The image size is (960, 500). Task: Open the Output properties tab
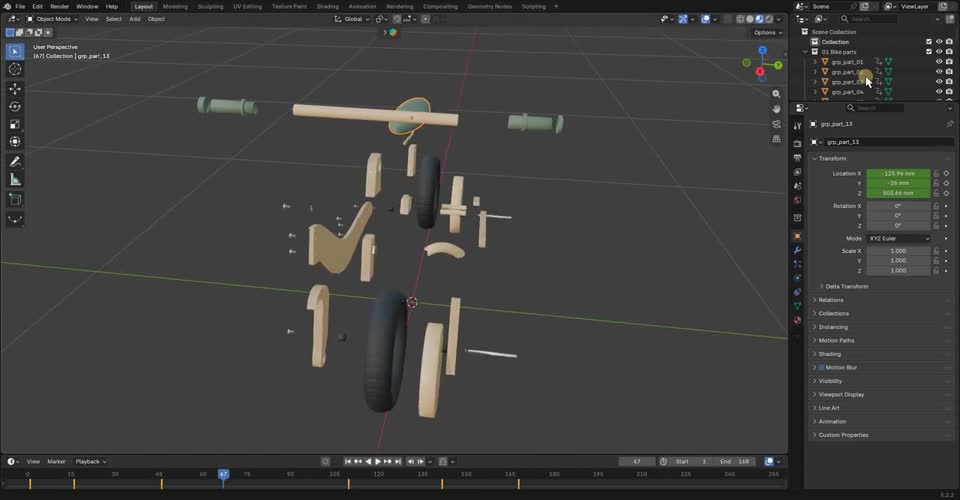[x=797, y=158]
